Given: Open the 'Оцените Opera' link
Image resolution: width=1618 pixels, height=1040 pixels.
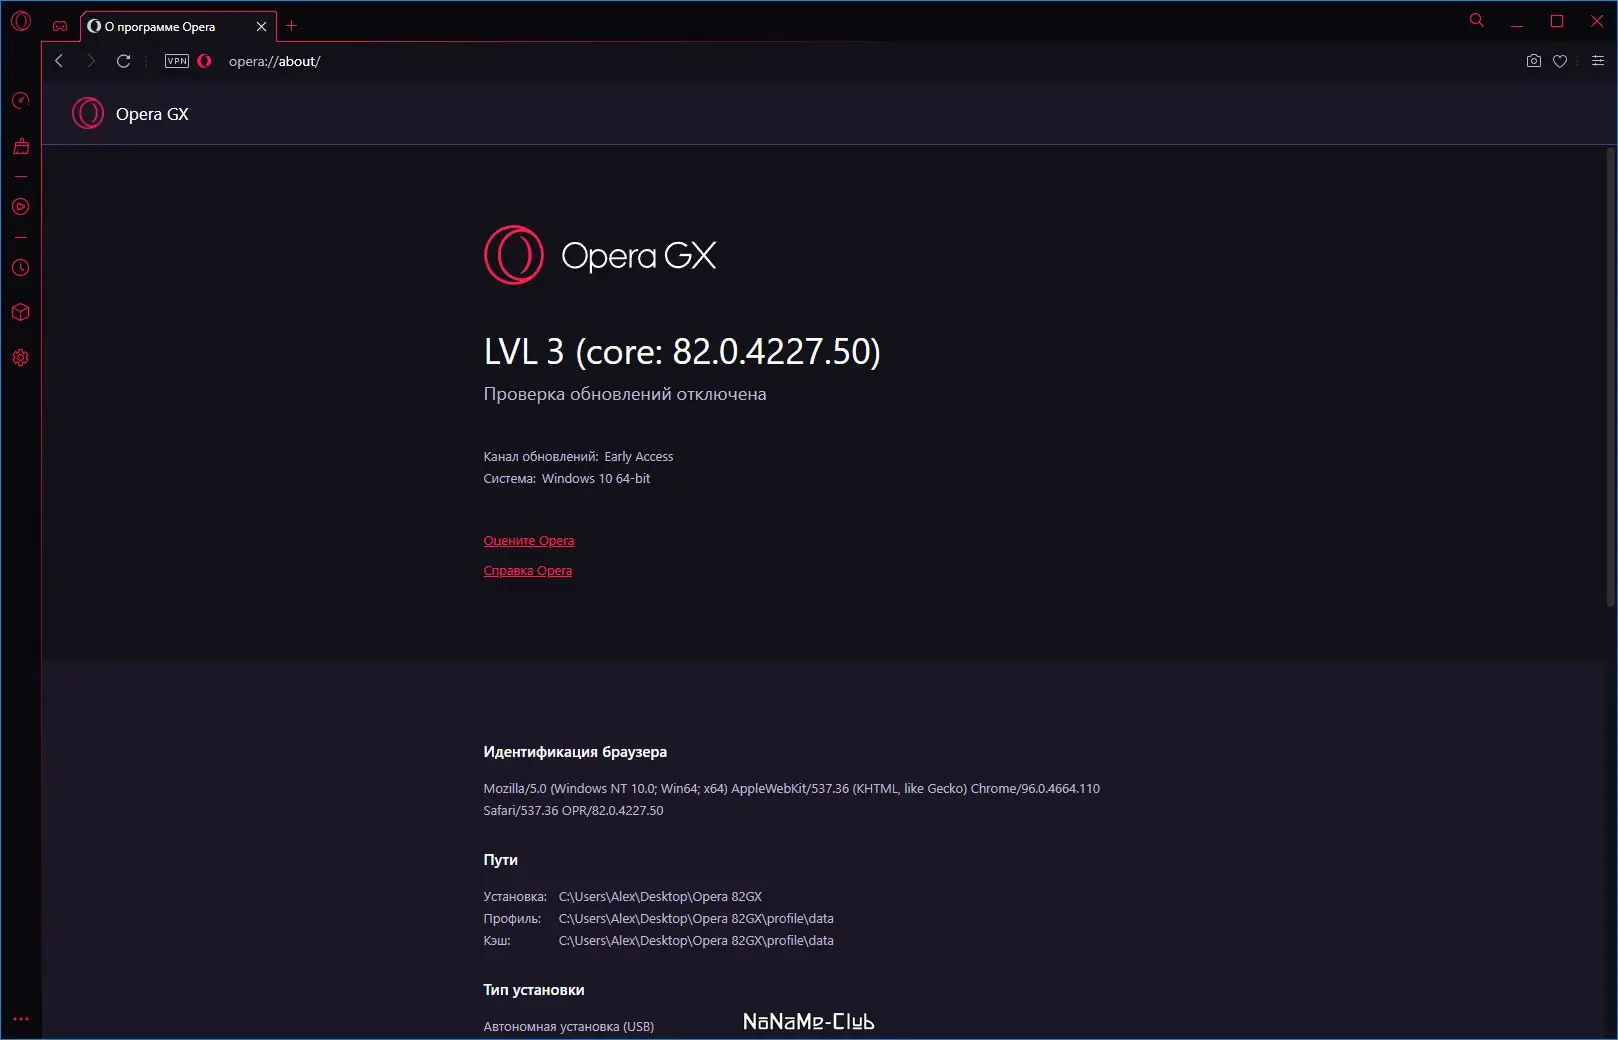Looking at the screenshot, I should (529, 541).
